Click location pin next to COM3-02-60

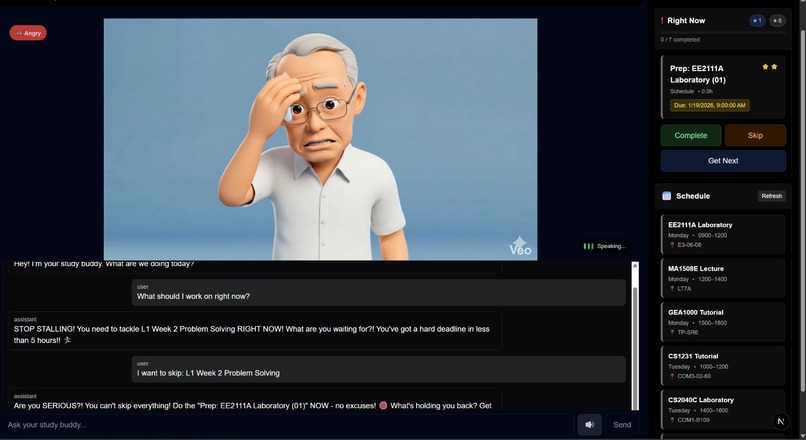coord(672,376)
